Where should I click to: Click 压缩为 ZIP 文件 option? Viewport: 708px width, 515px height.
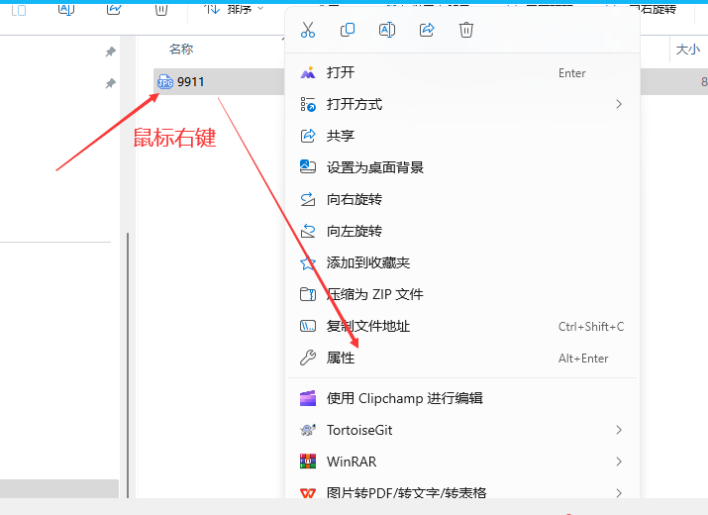[x=375, y=294]
